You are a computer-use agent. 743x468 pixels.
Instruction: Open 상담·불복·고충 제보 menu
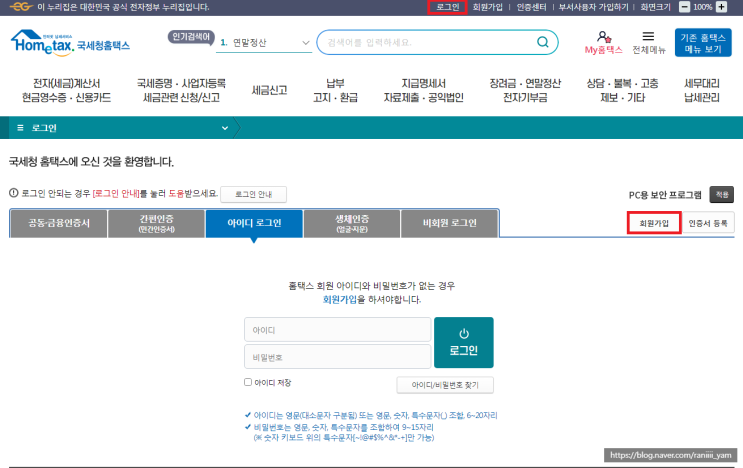(x=622, y=90)
